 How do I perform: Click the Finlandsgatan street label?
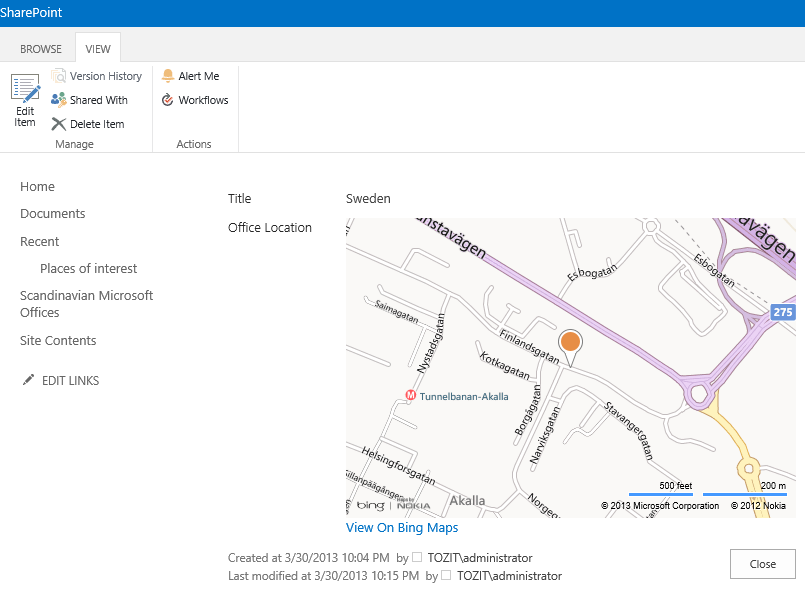530,347
